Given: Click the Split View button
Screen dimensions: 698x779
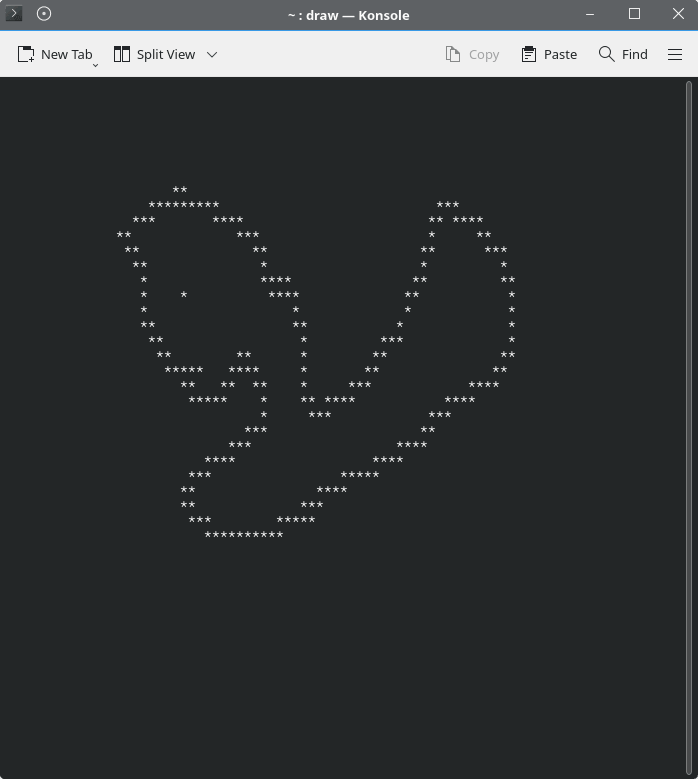Looking at the screenshot, I should (x=154, y=54).
